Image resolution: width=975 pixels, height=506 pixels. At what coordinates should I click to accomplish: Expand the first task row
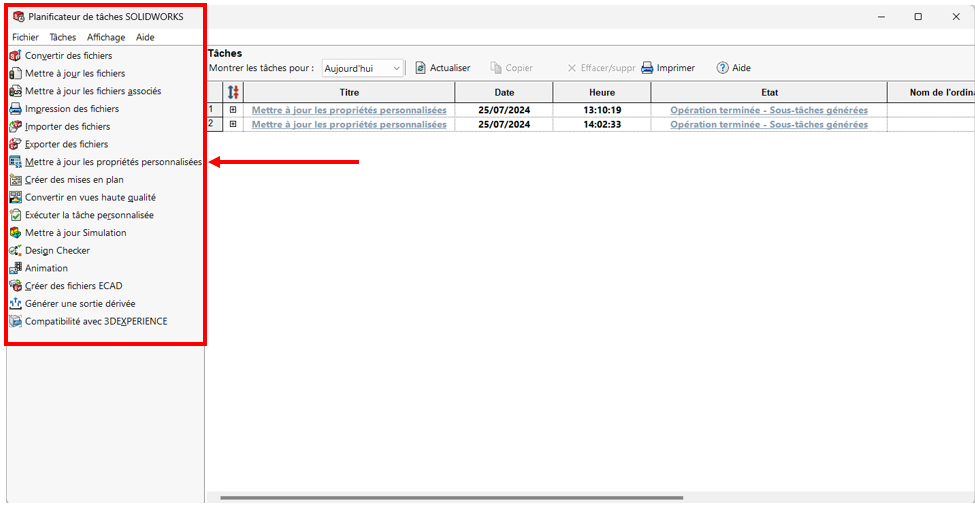click(x=233, y=110)
